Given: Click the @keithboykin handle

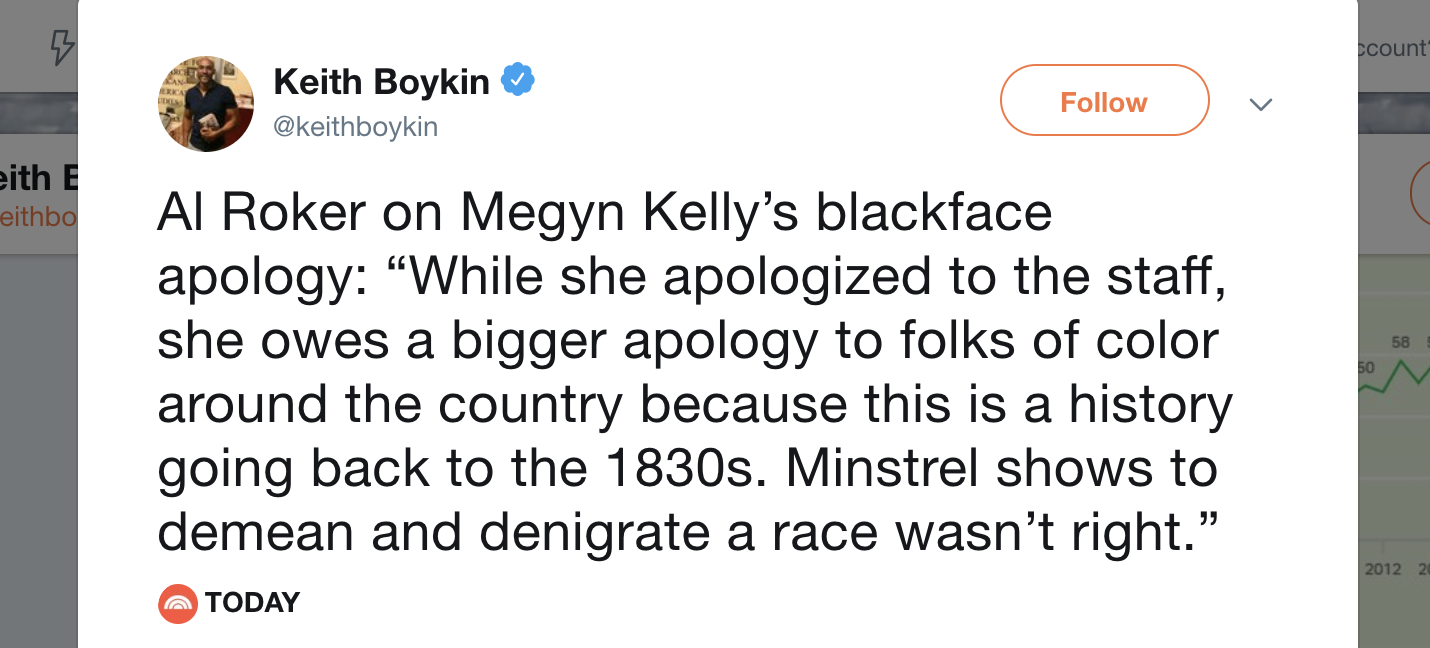Looking at the screenshot, I should click(355, 128).
